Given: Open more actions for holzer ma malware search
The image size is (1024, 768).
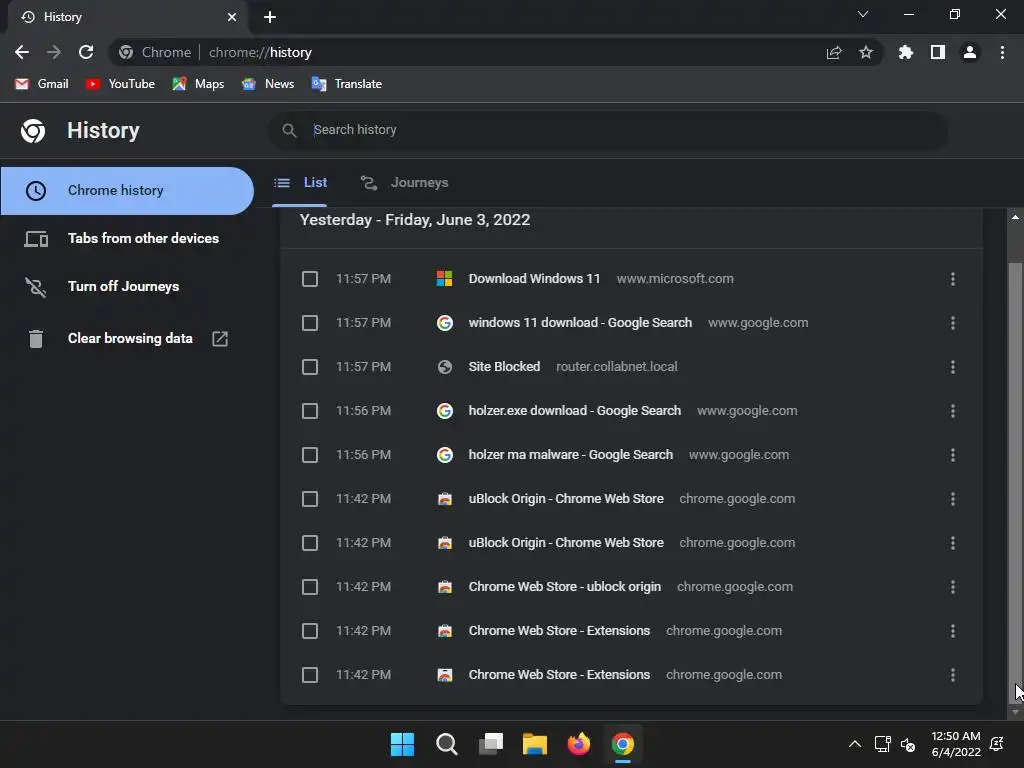Looking at the screenshot, I should point(953,455).
